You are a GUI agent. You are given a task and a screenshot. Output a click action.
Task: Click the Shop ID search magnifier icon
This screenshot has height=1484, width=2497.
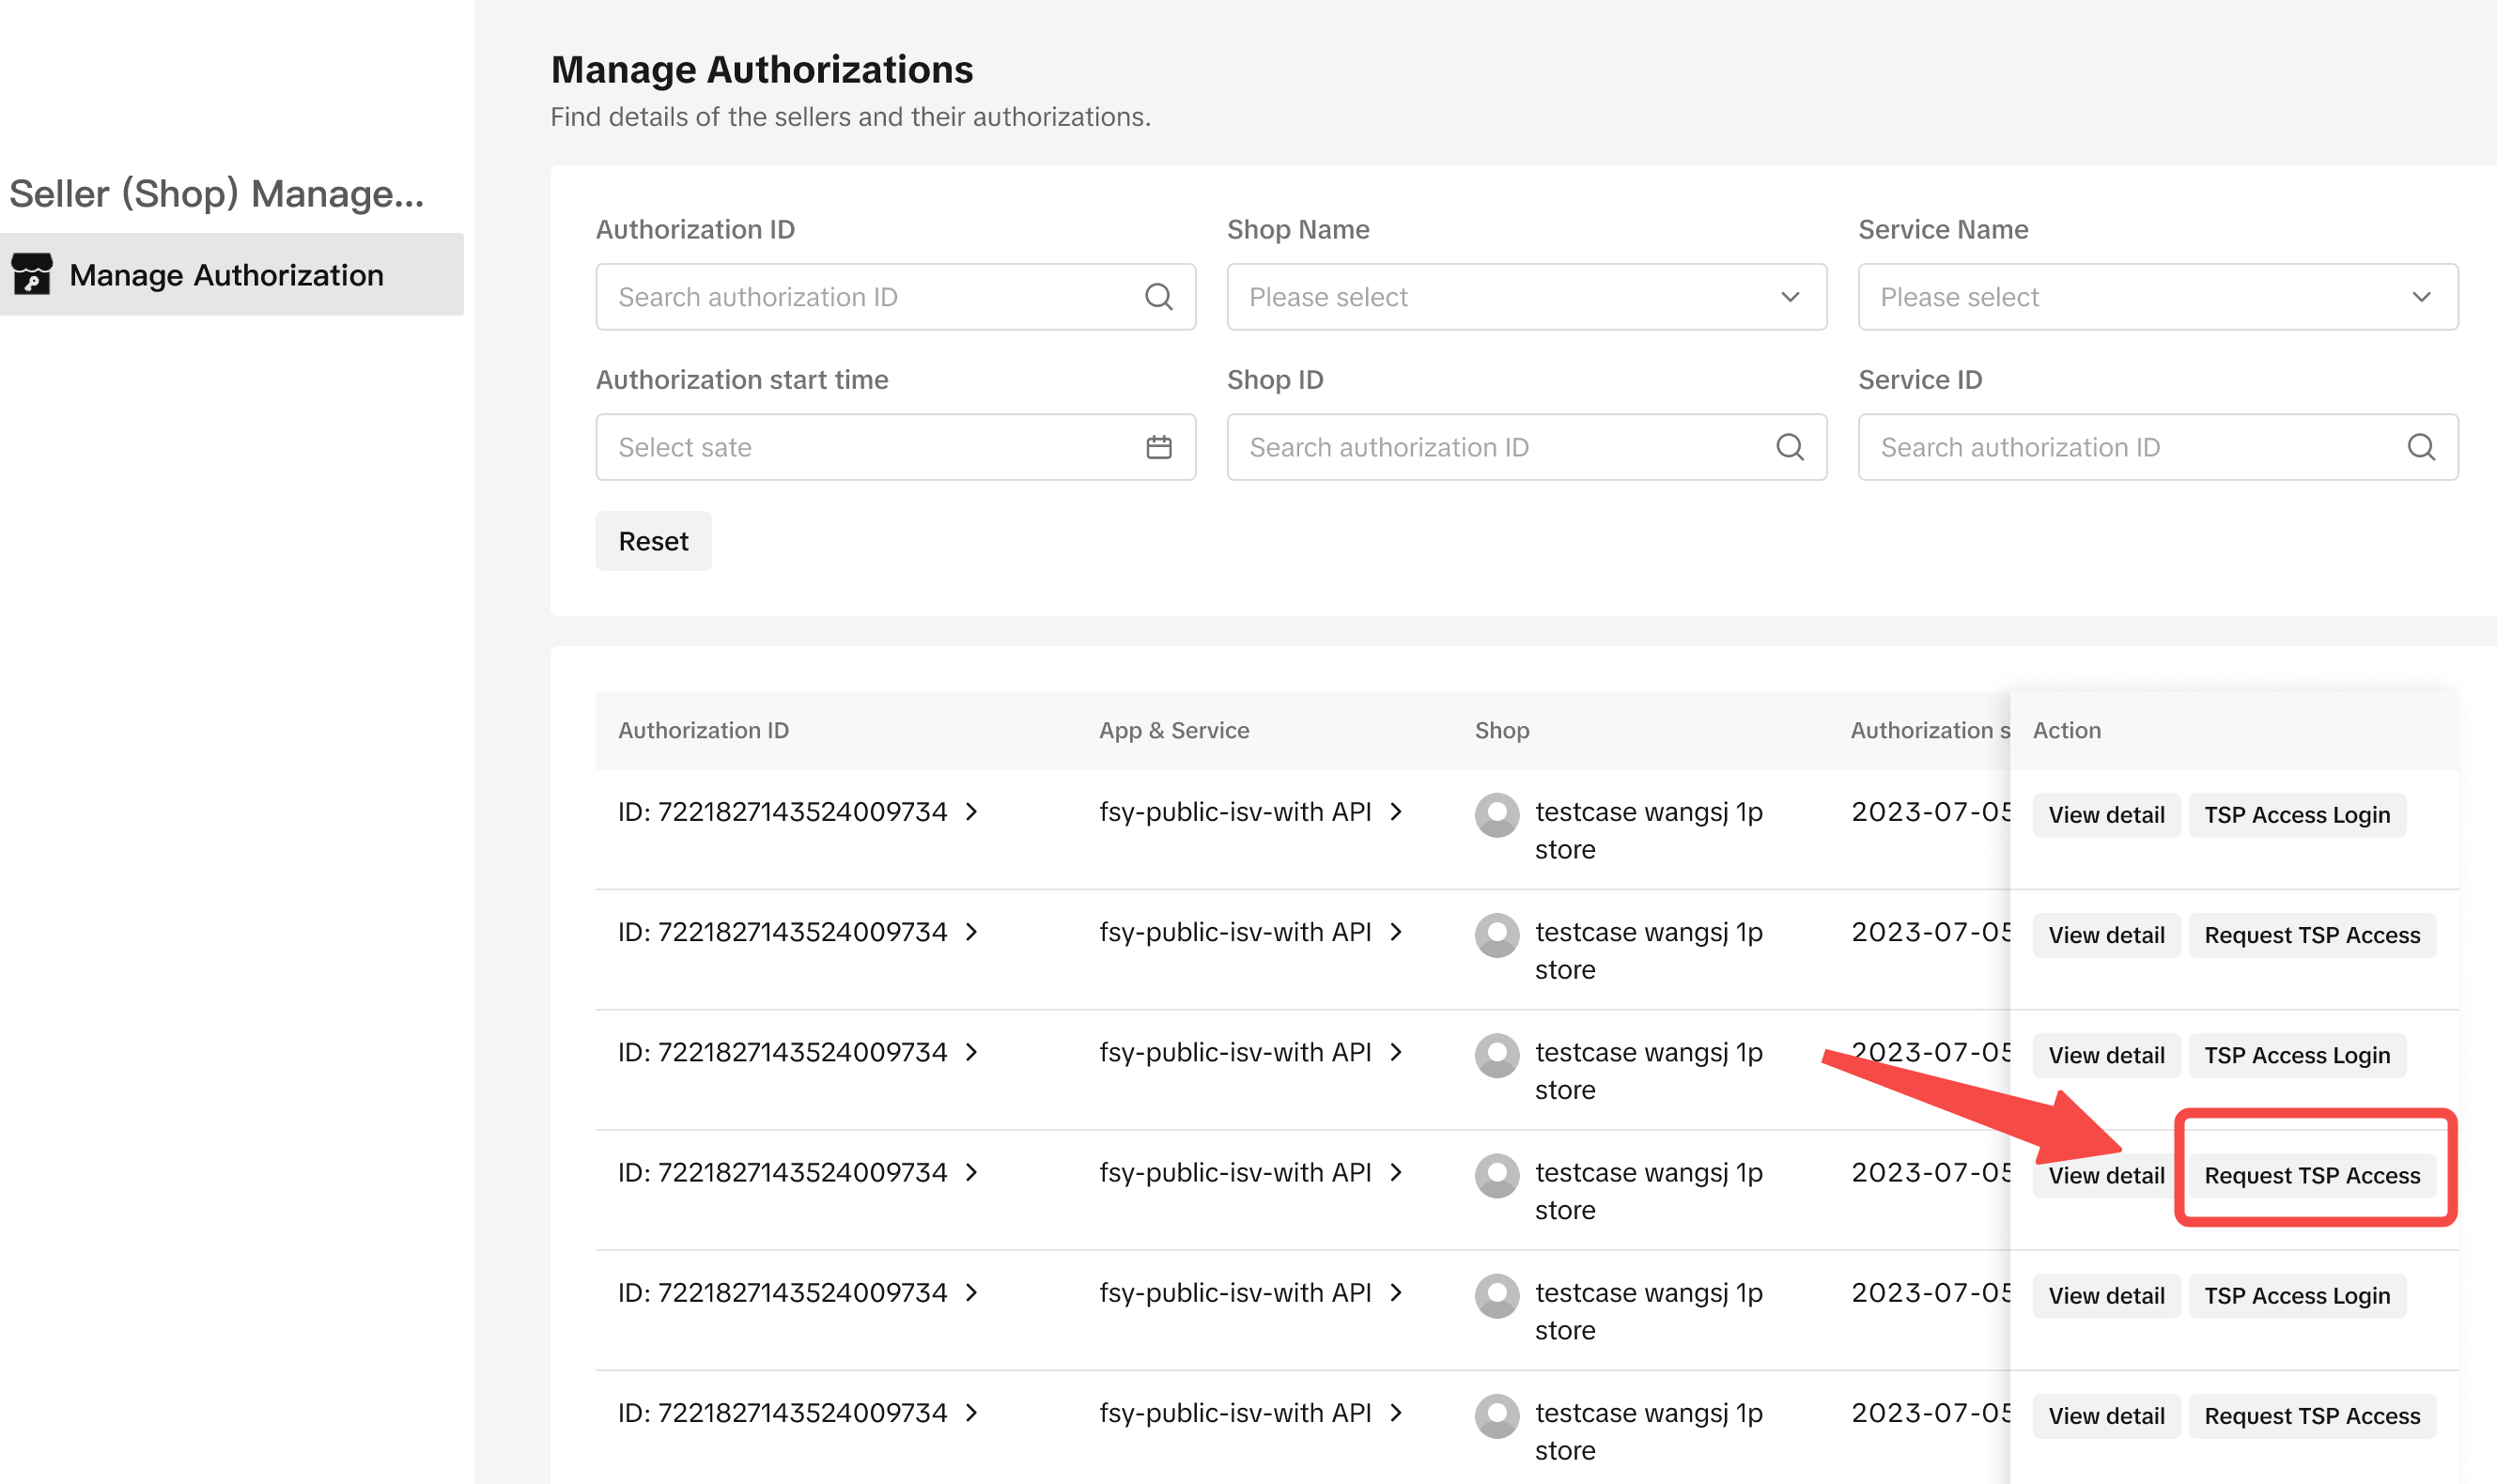pyautogui.click(x=1789, y=447)
